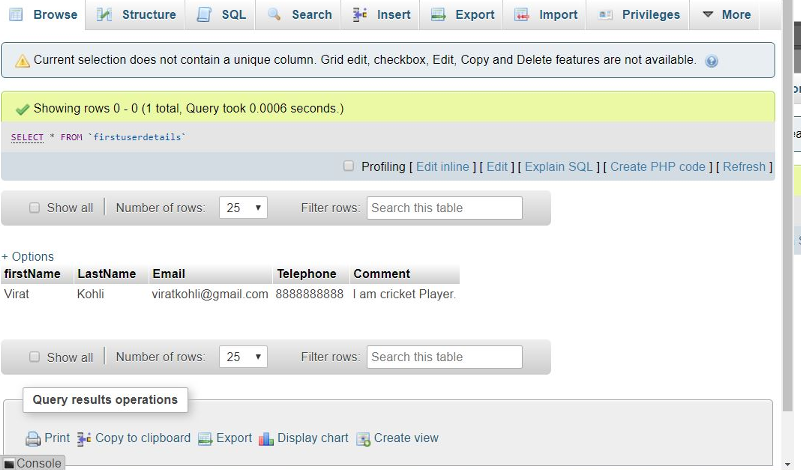Click the Copy to clipboard link

143,438
